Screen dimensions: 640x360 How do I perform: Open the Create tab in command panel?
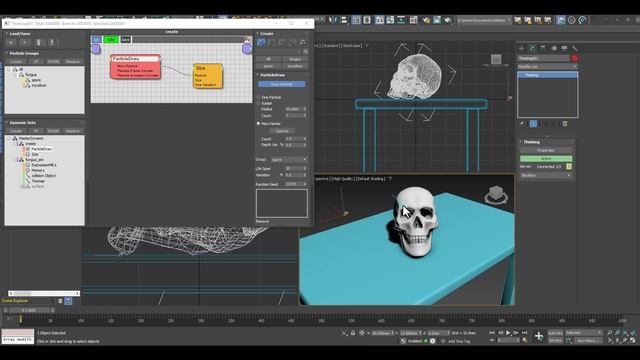click(x=521, y=48)
